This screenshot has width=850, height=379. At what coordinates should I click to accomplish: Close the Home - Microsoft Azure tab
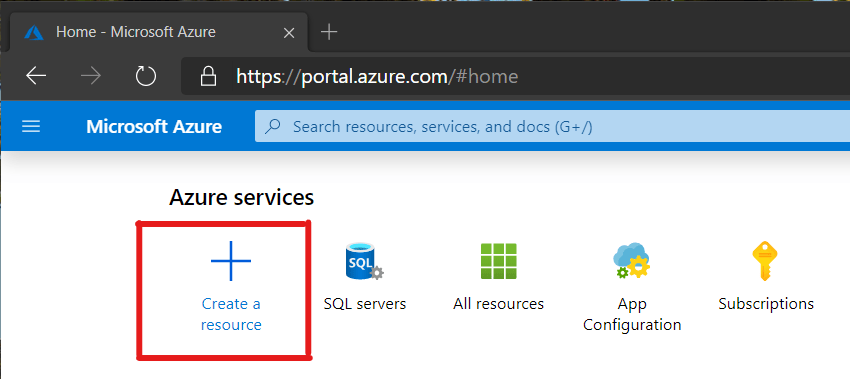tap(289, 33)
